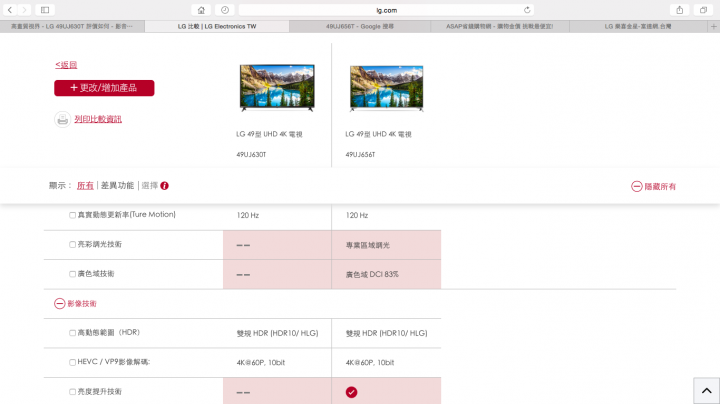Open the home page icon
Viewport: 720px width, 404px height.
[201, 10]
